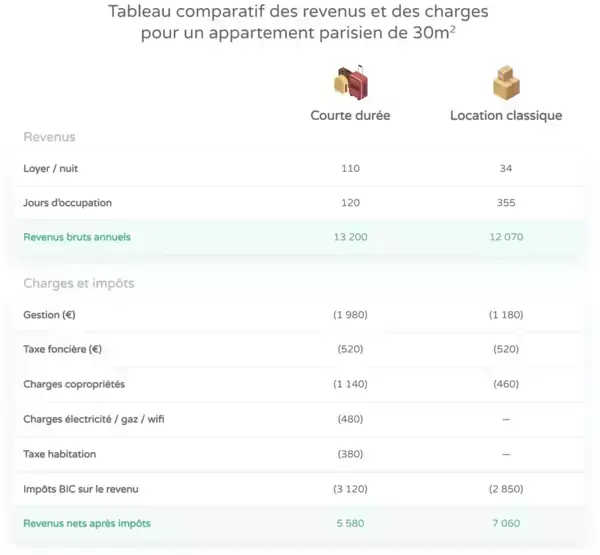Click the Revenus section heading
The height and width of the screenshot is (555, 600).
[x=49, y=137]
